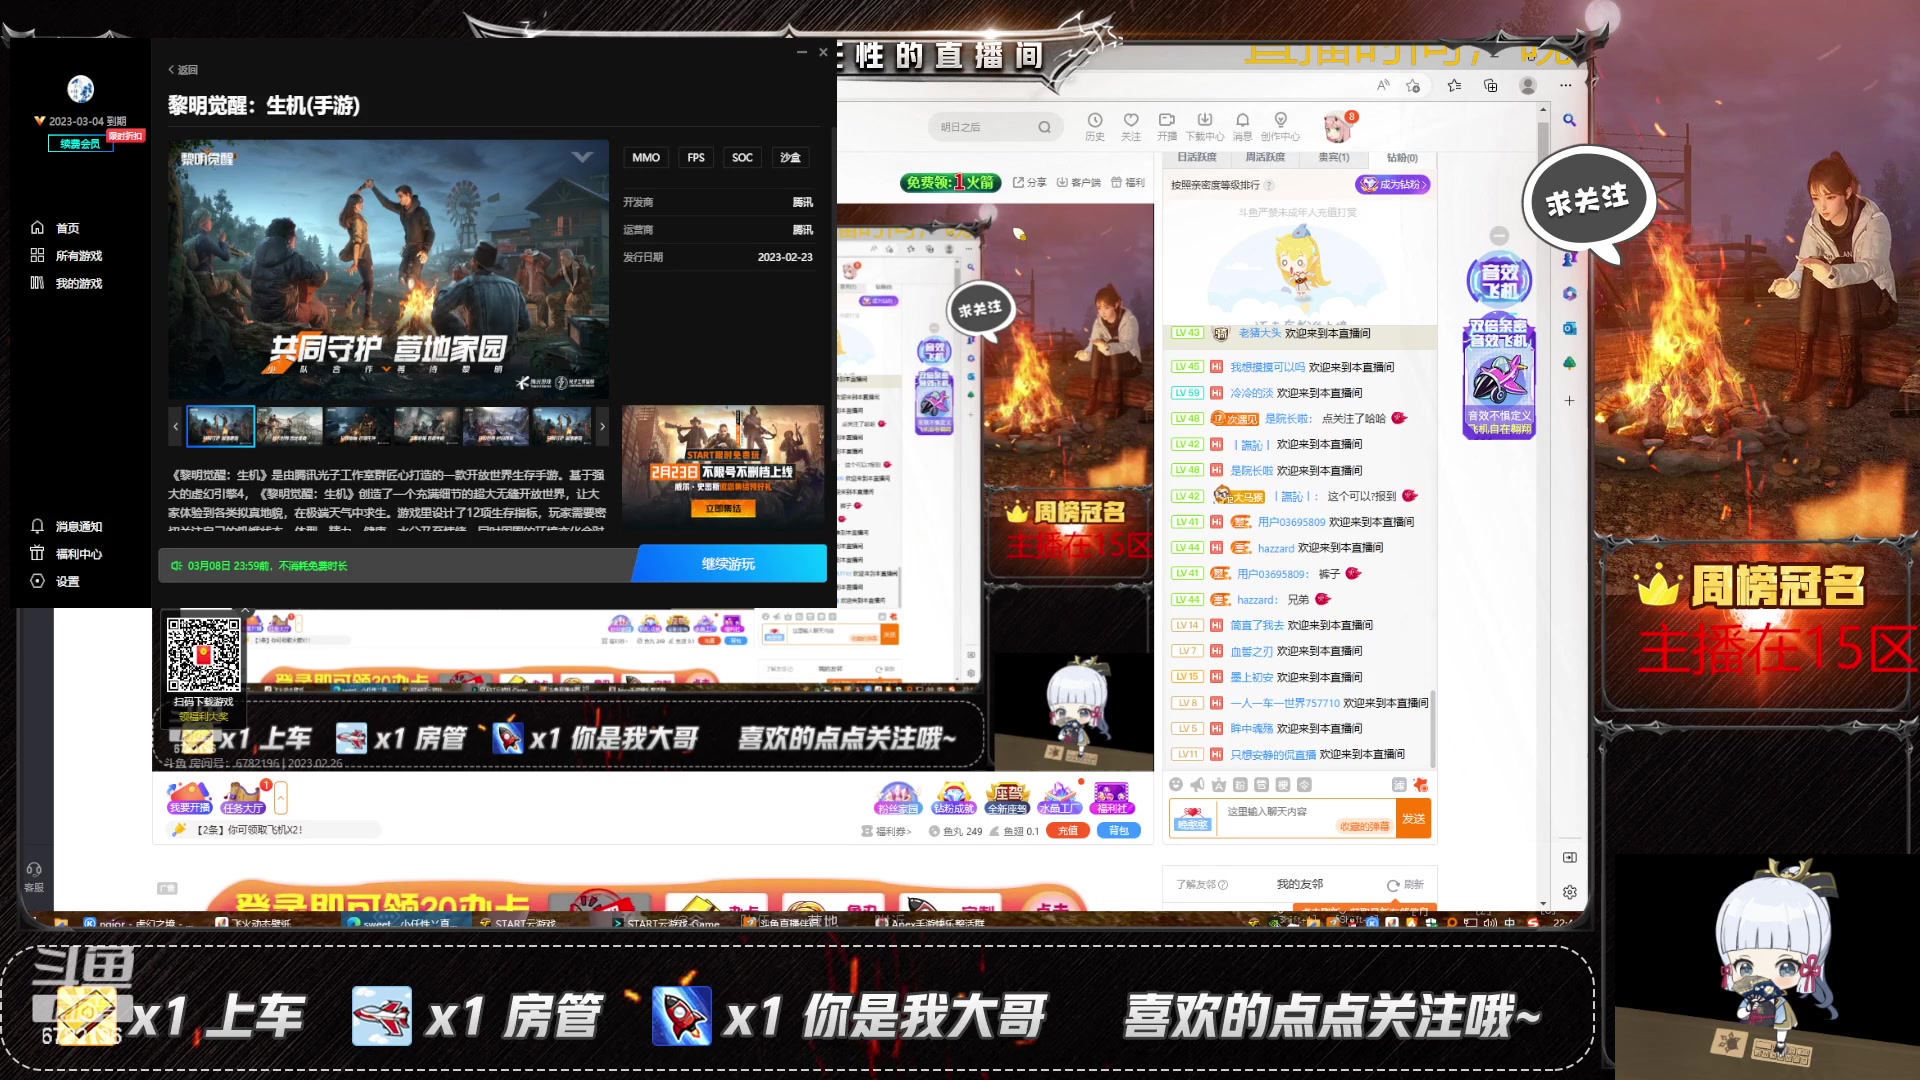Show previous screenshots with left arrow
1920x1080 pixels.
click(176, 426)
